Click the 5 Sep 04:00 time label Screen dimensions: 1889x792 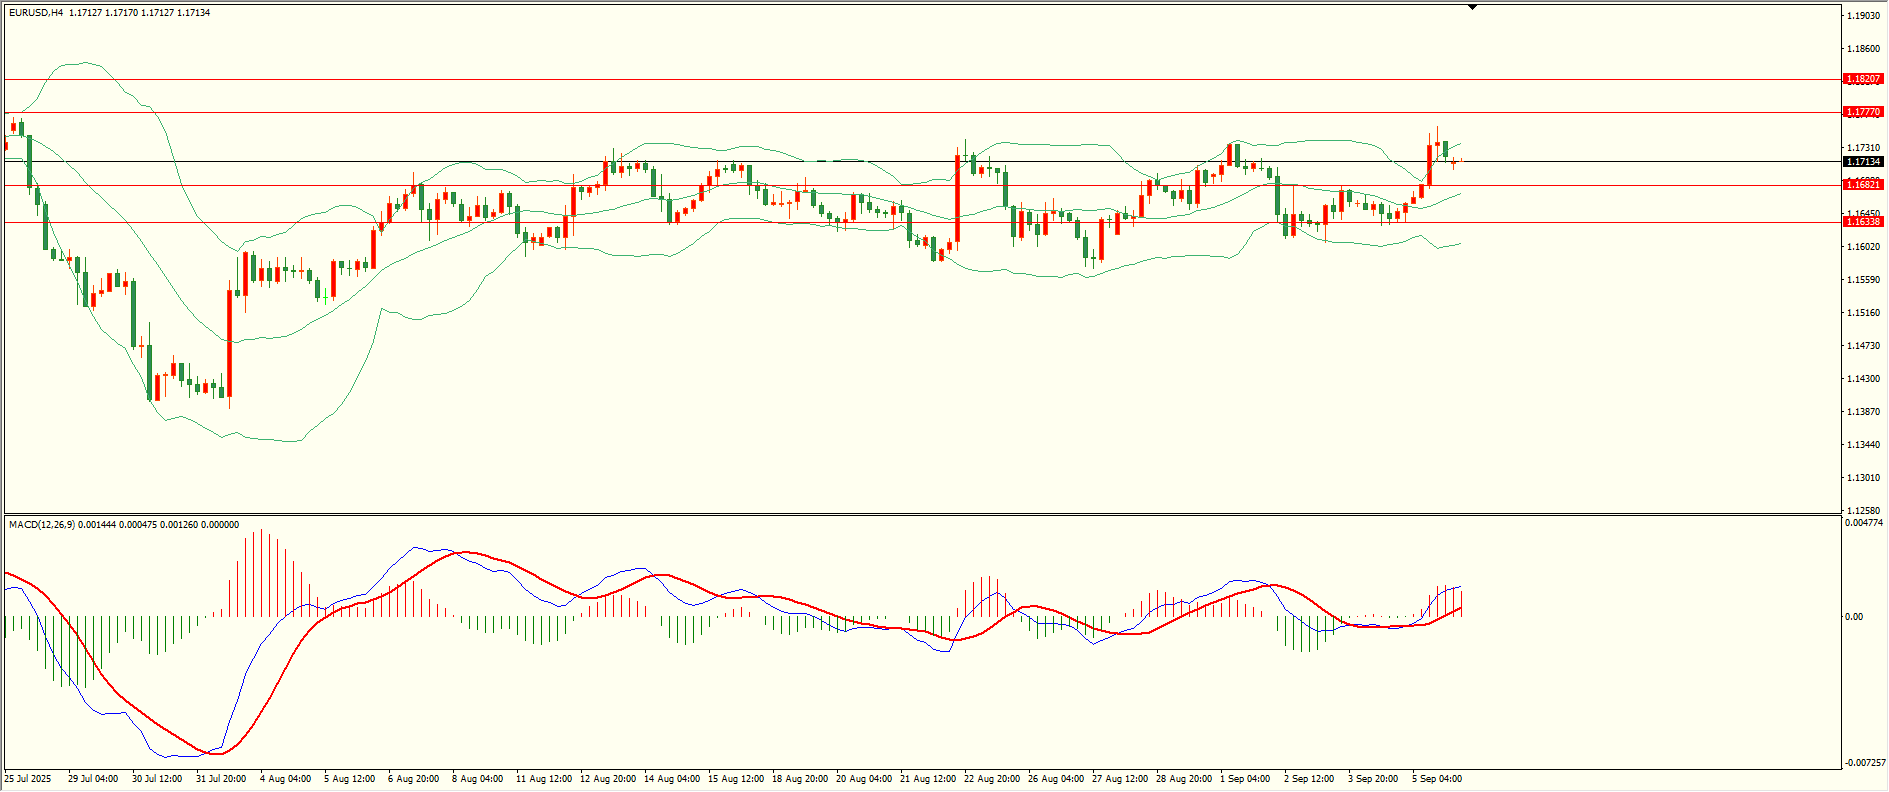click(x=1436, y=778)
